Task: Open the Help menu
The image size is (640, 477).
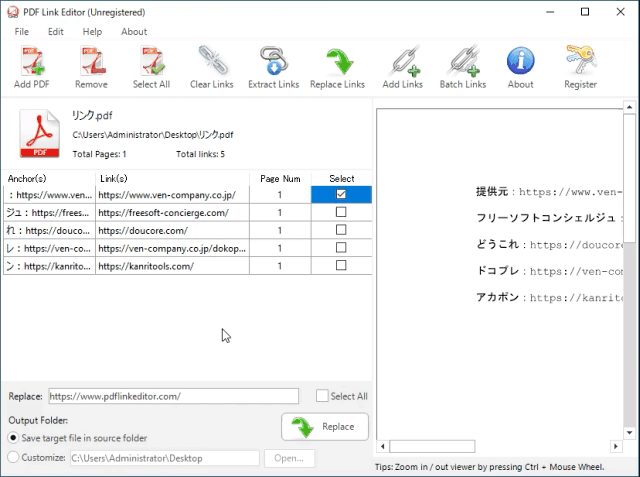Action: pos(92,31)
